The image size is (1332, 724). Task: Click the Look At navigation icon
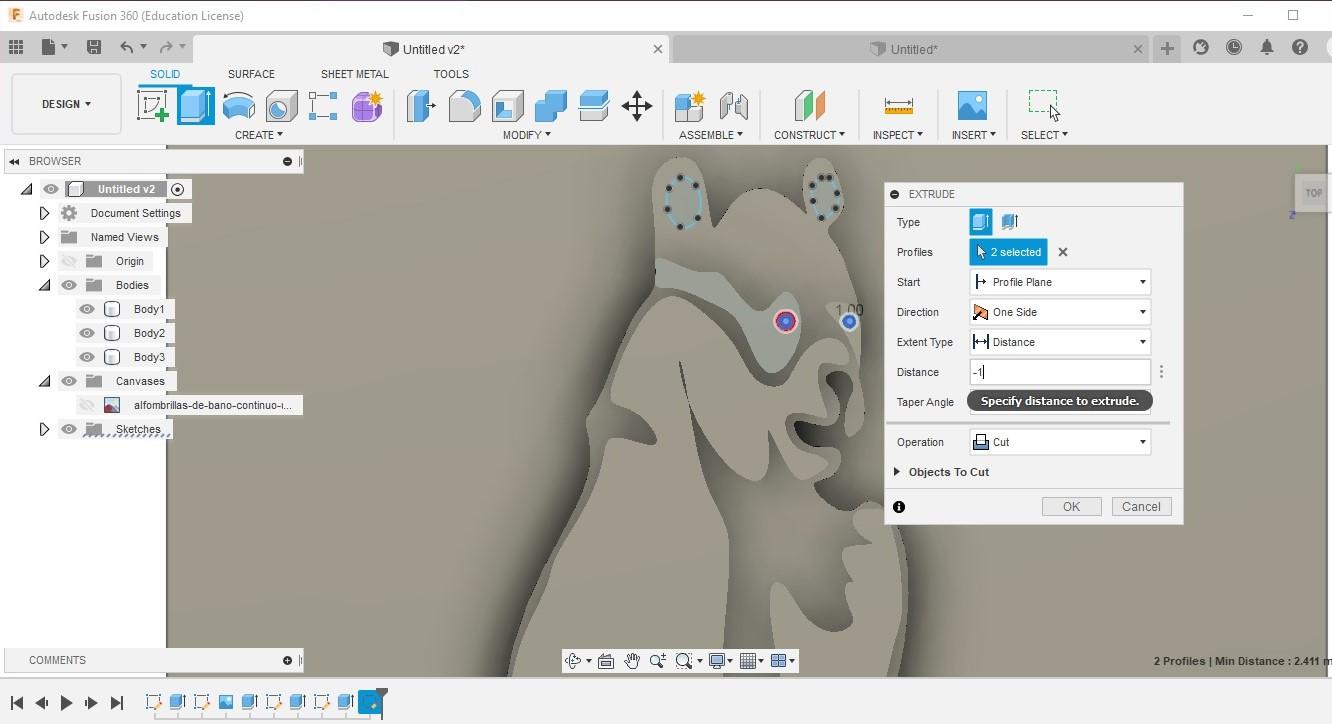[606, 660]
